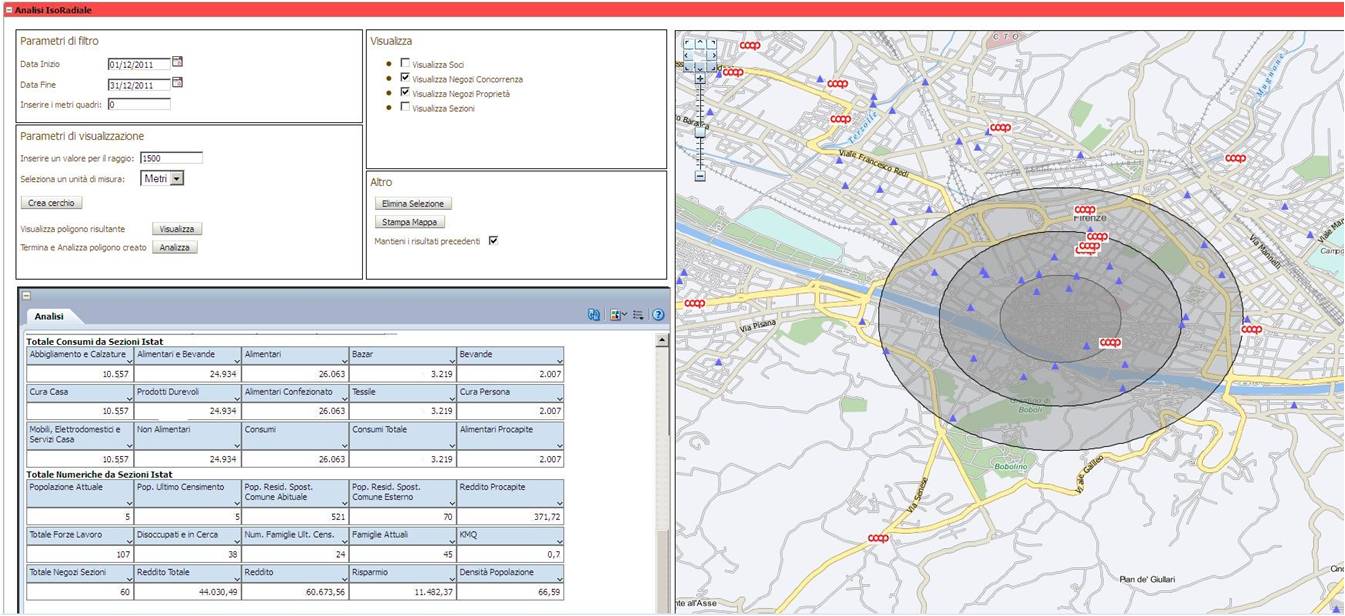
Task: Pan the map up with arrow control
Action: click(699, 43)
